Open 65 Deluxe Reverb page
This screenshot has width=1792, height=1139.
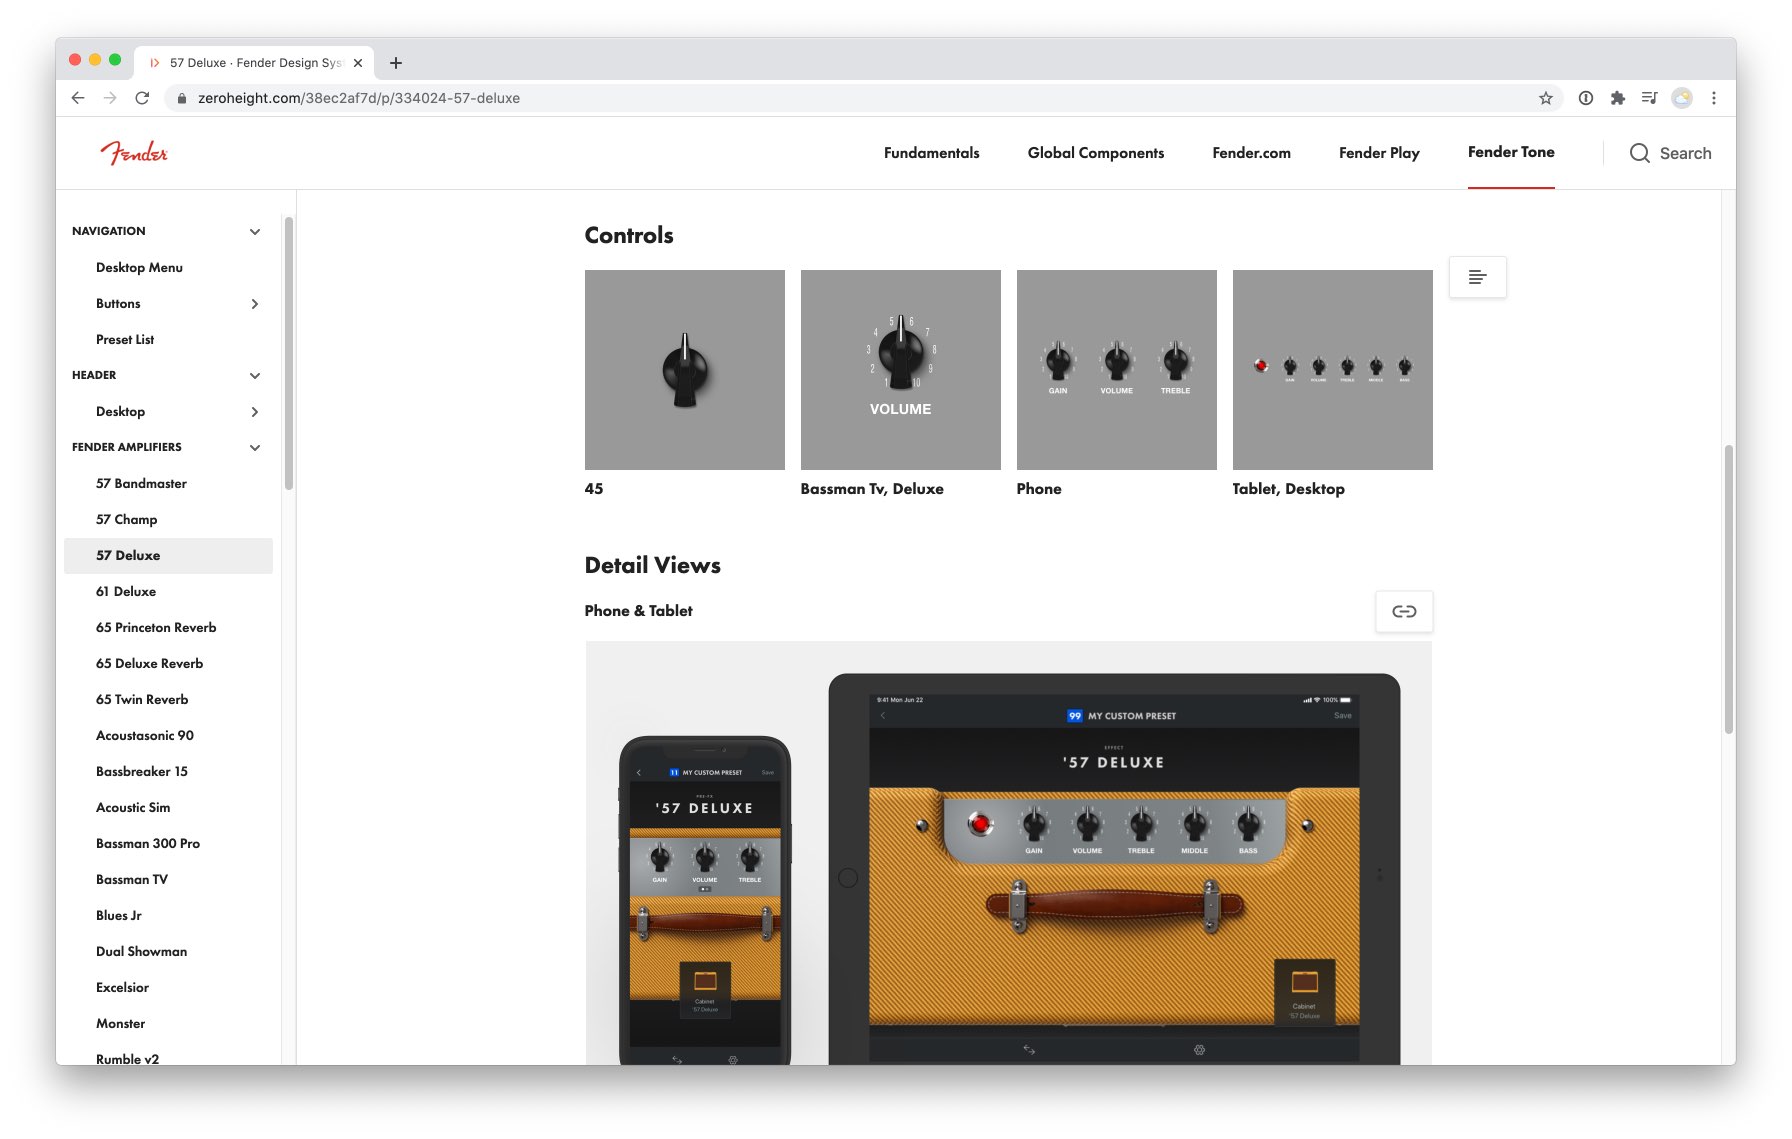pyautogui.click(x=149, y=663)
